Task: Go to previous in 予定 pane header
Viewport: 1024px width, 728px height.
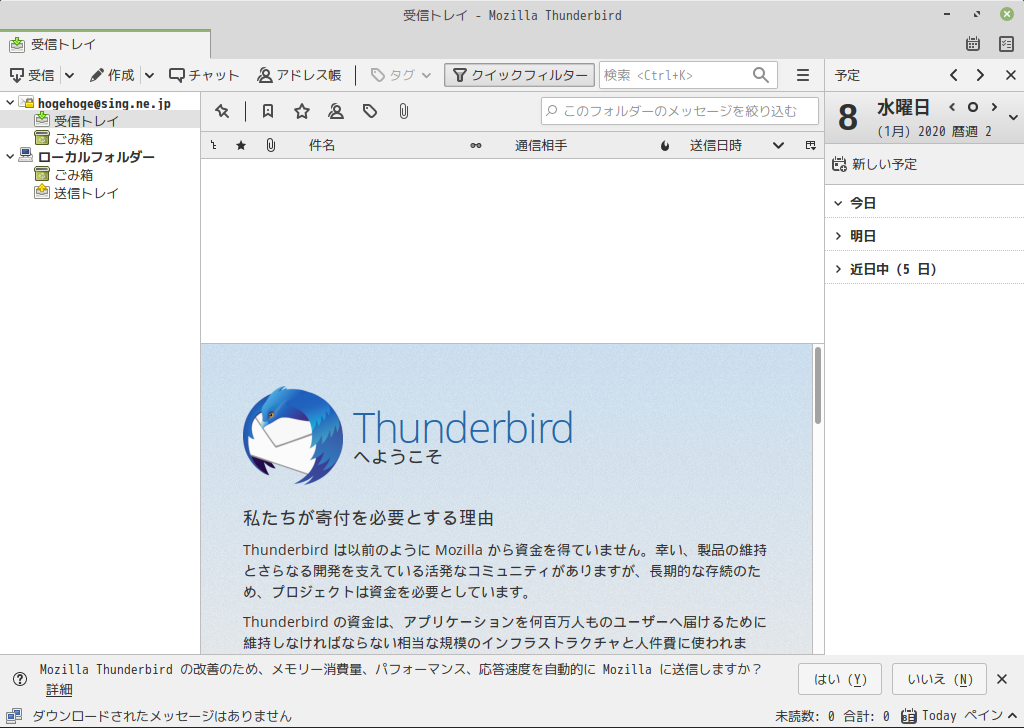Action: click(953, 75)
